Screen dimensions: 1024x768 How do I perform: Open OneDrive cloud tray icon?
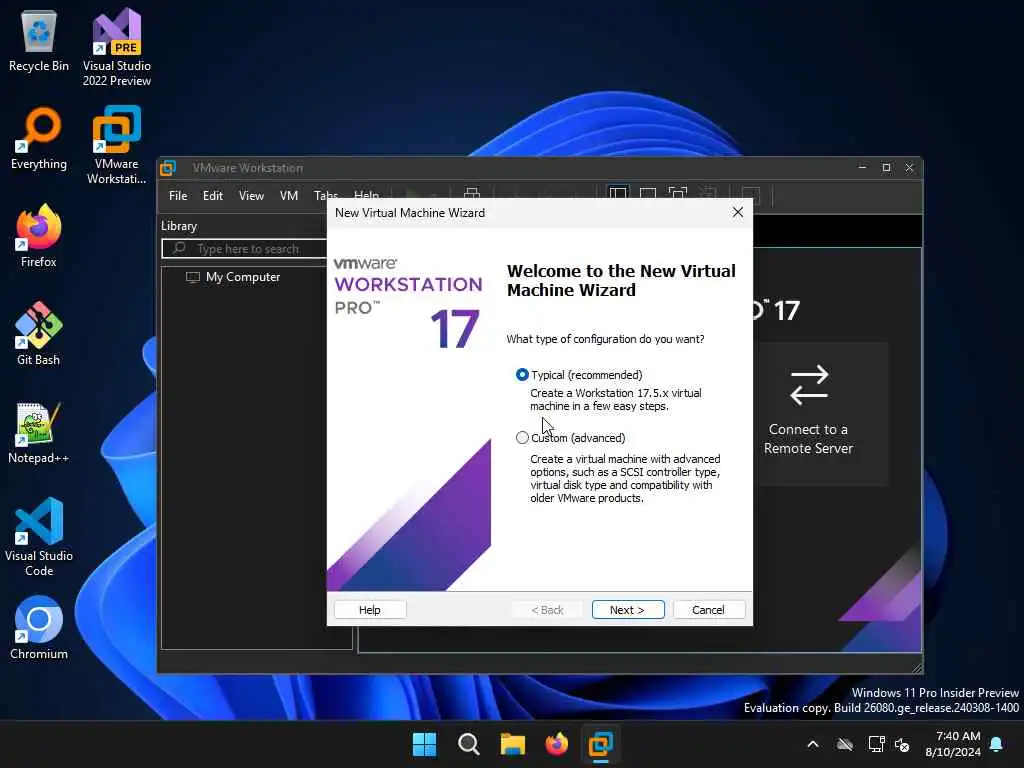click(845, 744)
